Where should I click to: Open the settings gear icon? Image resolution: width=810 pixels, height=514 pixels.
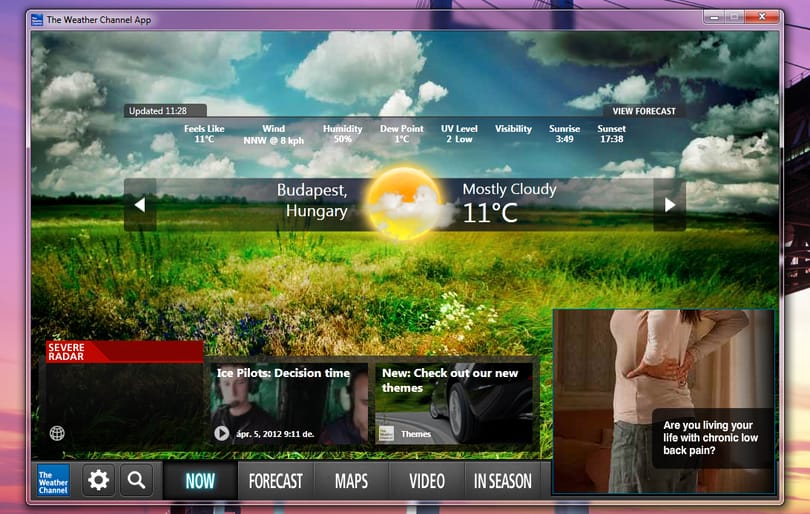98,480
